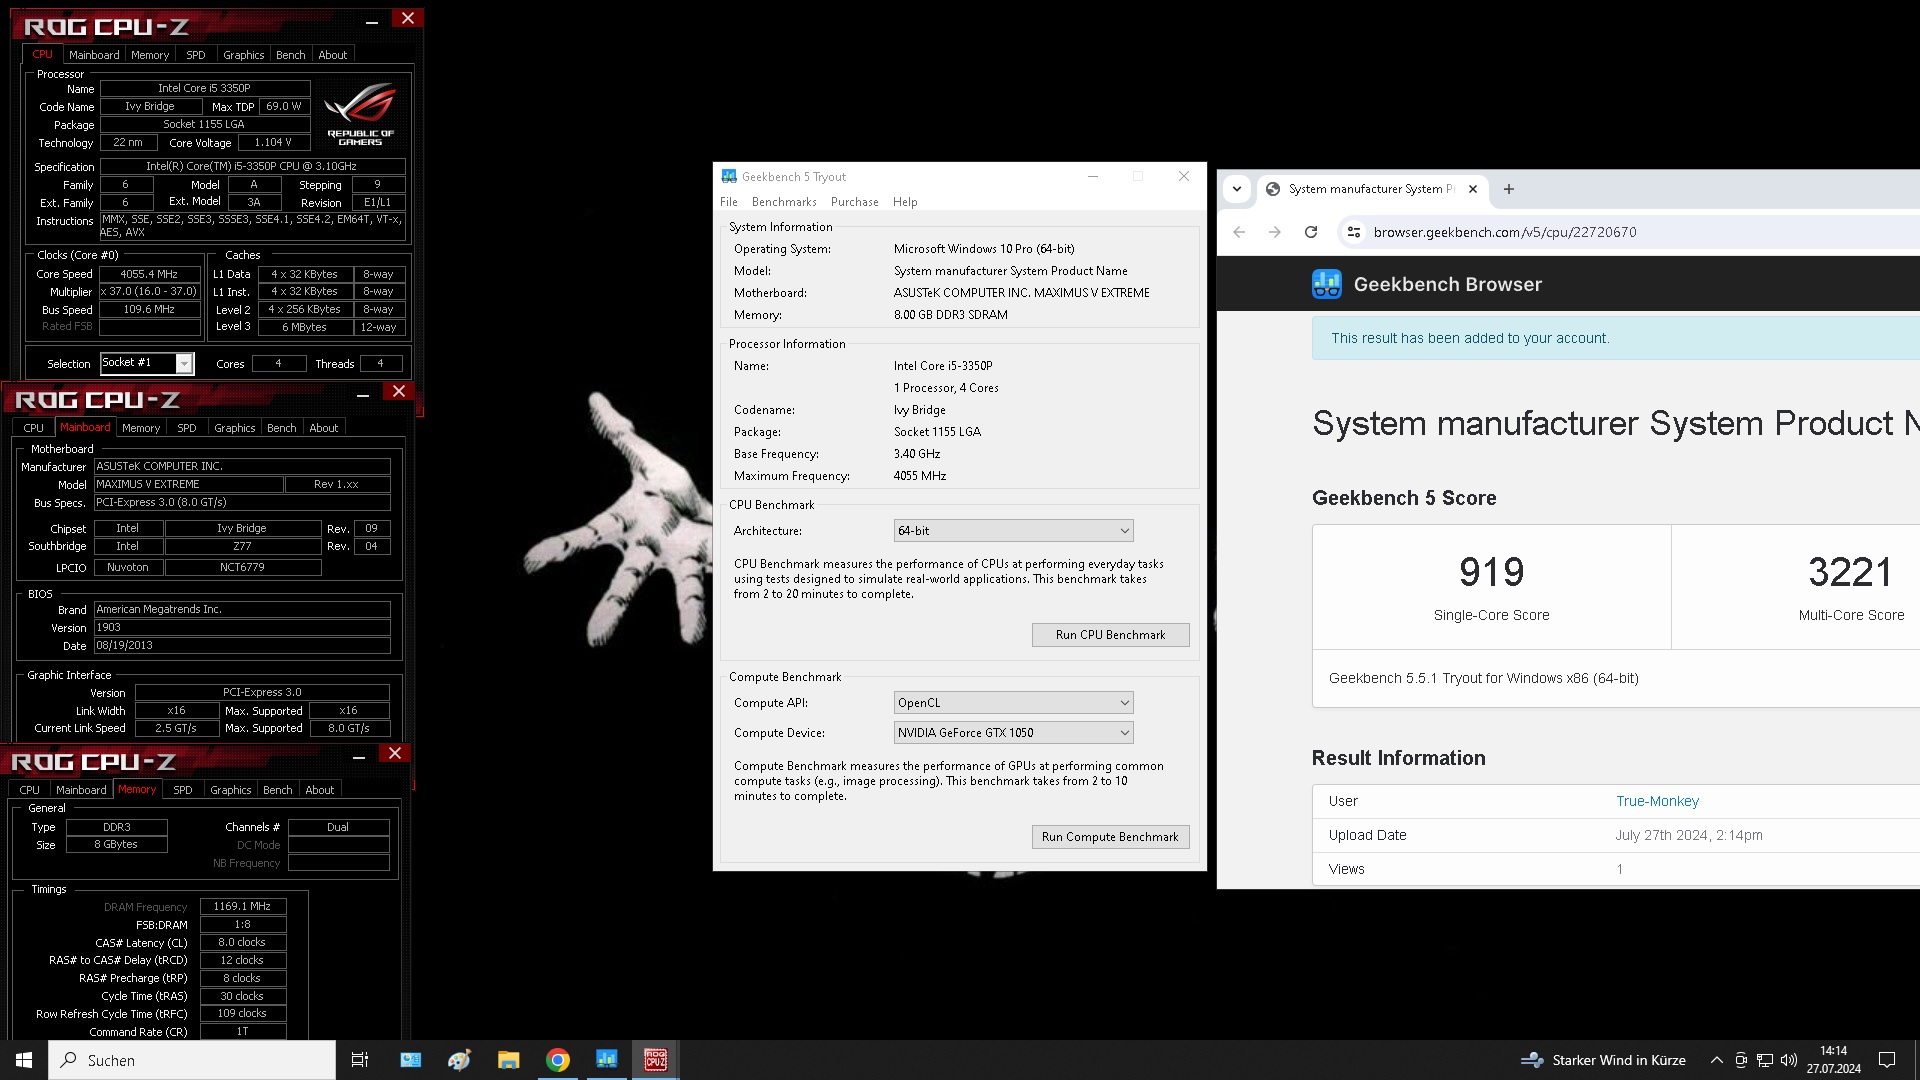Open About tab in top CPU-Z window

click(333, 55)
